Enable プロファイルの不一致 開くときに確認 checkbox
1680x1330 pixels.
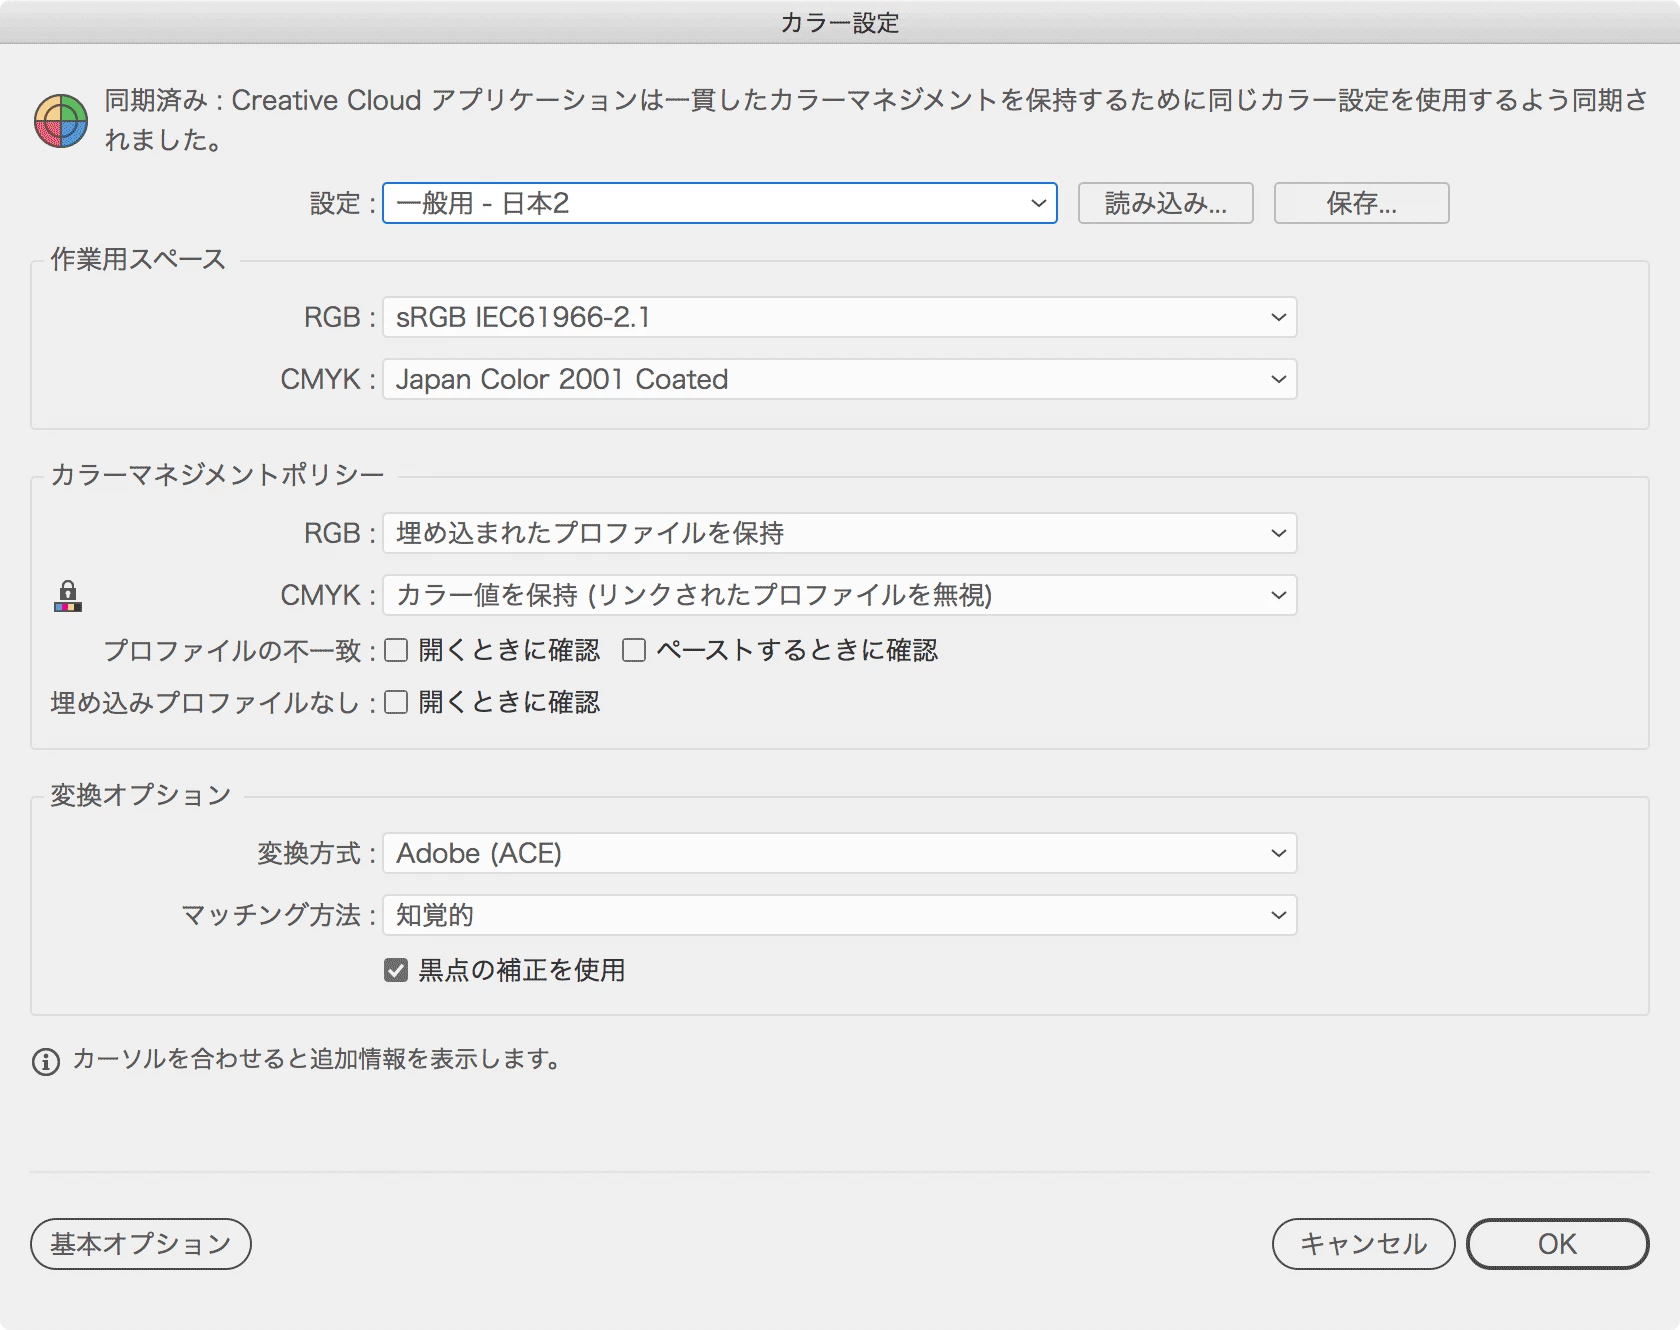coord(396,650)
